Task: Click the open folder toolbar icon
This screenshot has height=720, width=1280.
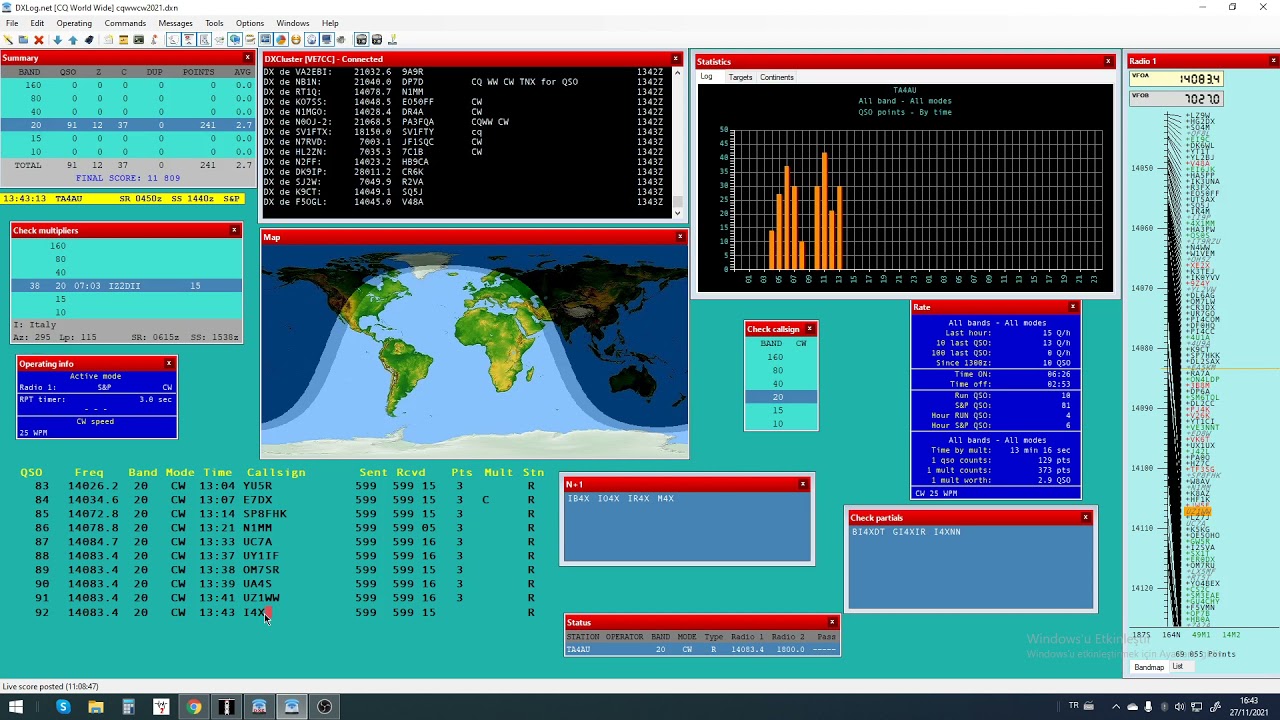Action: coord(23,40)
